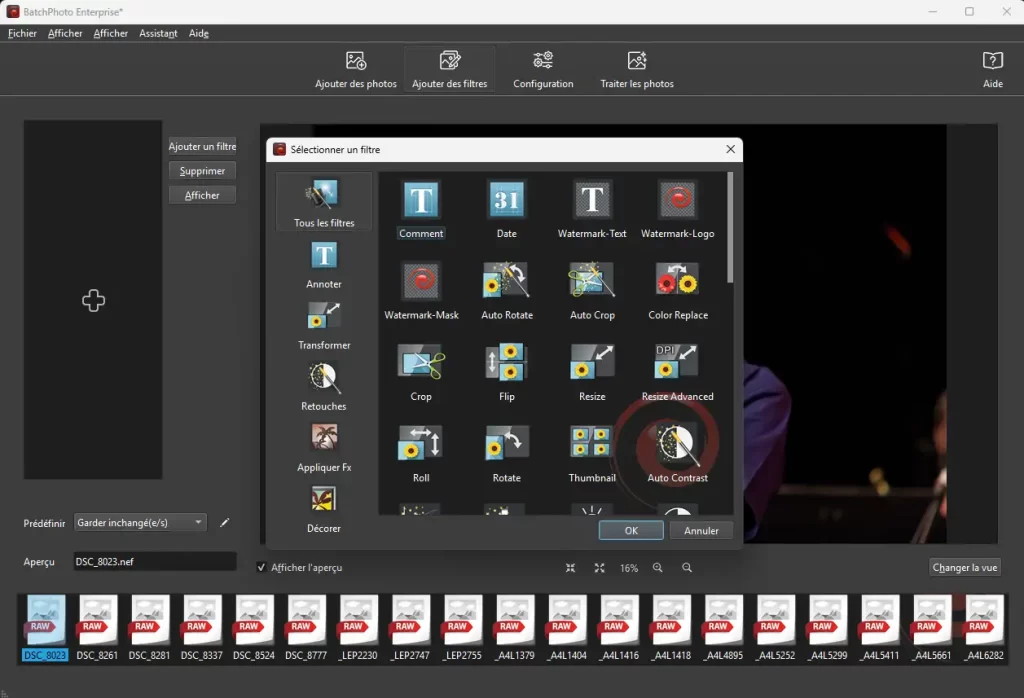Edit preset with pencil icon
Screen dimensions: 1024x698
pyautogui.click(x=225, y=522)
